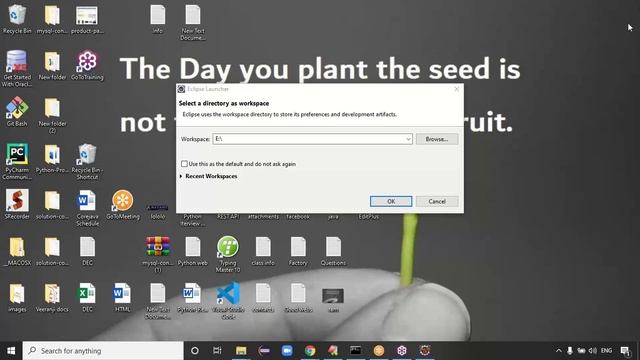Select the New folder (2) icon
The width and height of the screenshot is (640, 360).
click(x=52, y=116)
